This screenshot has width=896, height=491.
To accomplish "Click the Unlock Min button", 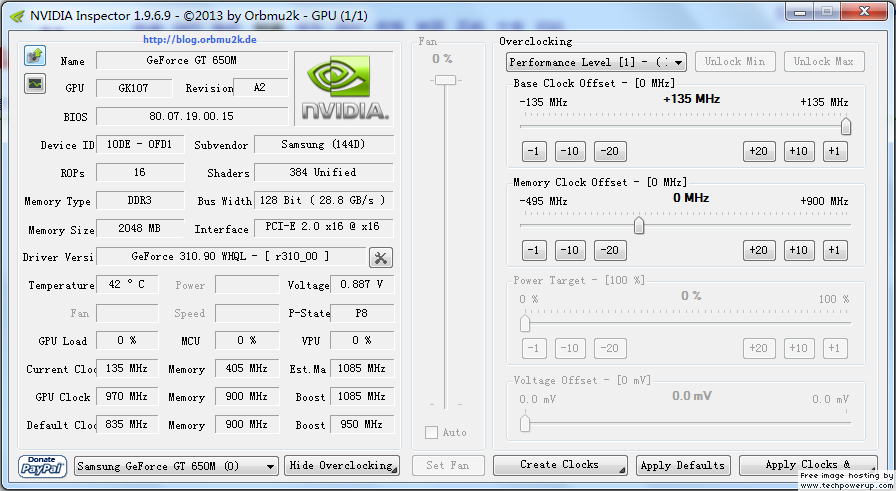I will coord(735,62).
